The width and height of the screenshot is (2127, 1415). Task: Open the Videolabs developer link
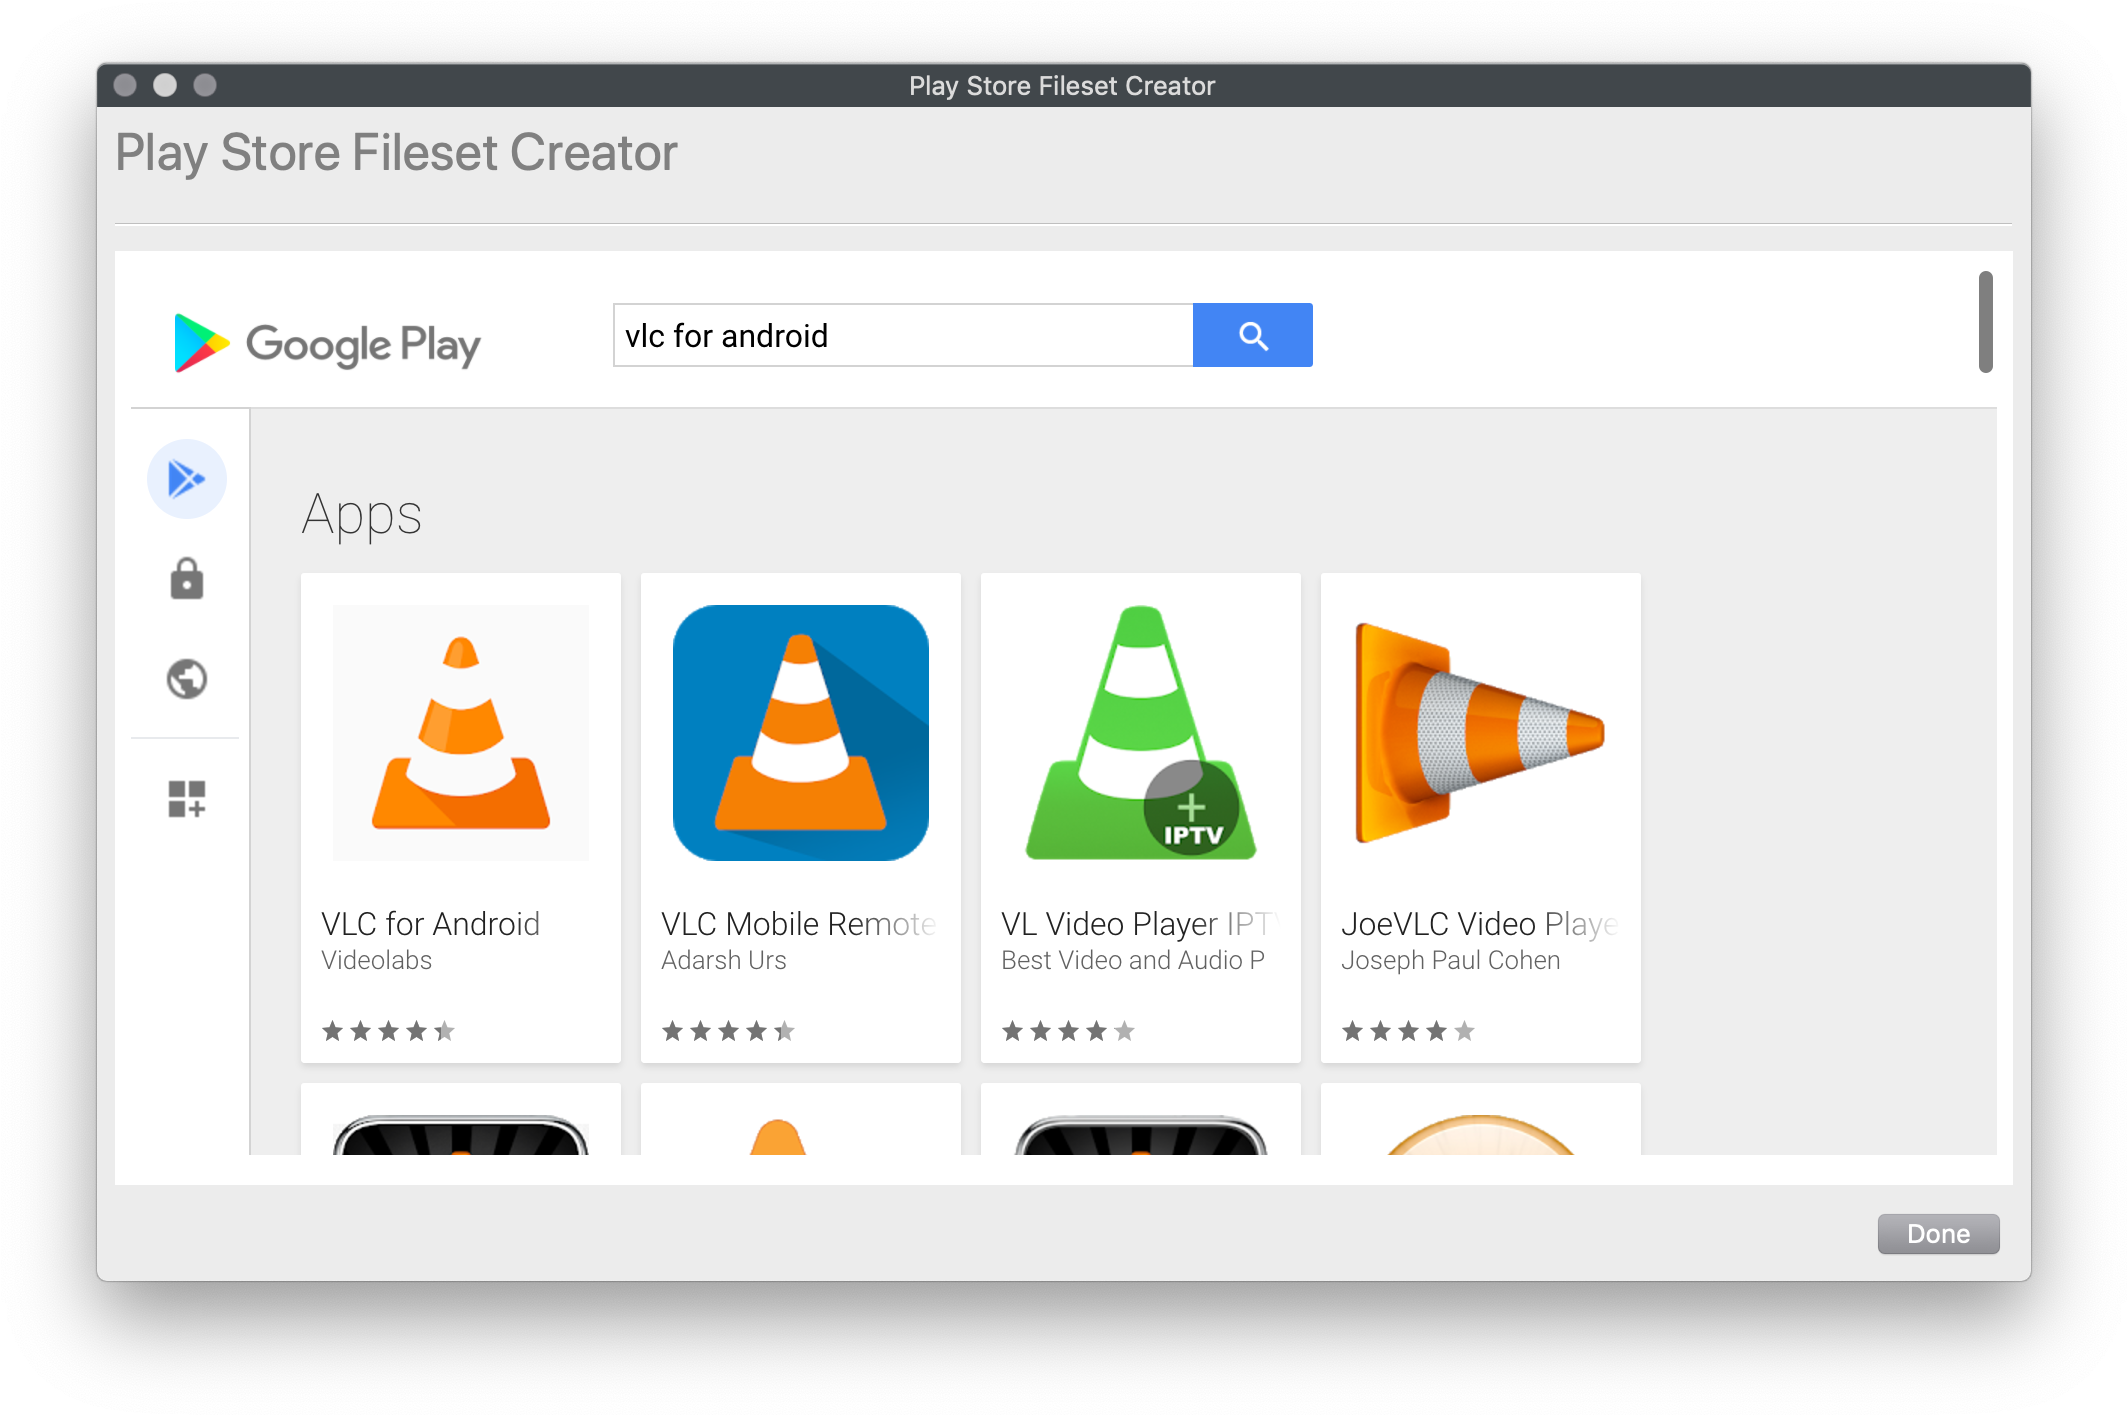pos(376,960)
